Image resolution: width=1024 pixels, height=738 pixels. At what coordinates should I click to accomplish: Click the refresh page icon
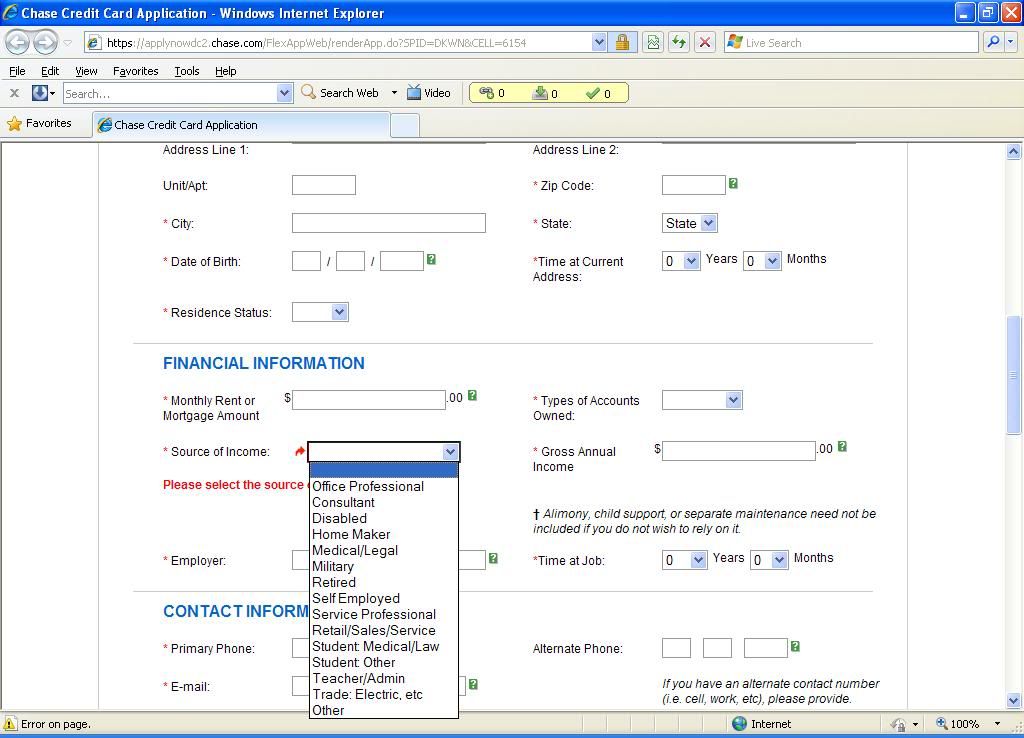679,42
